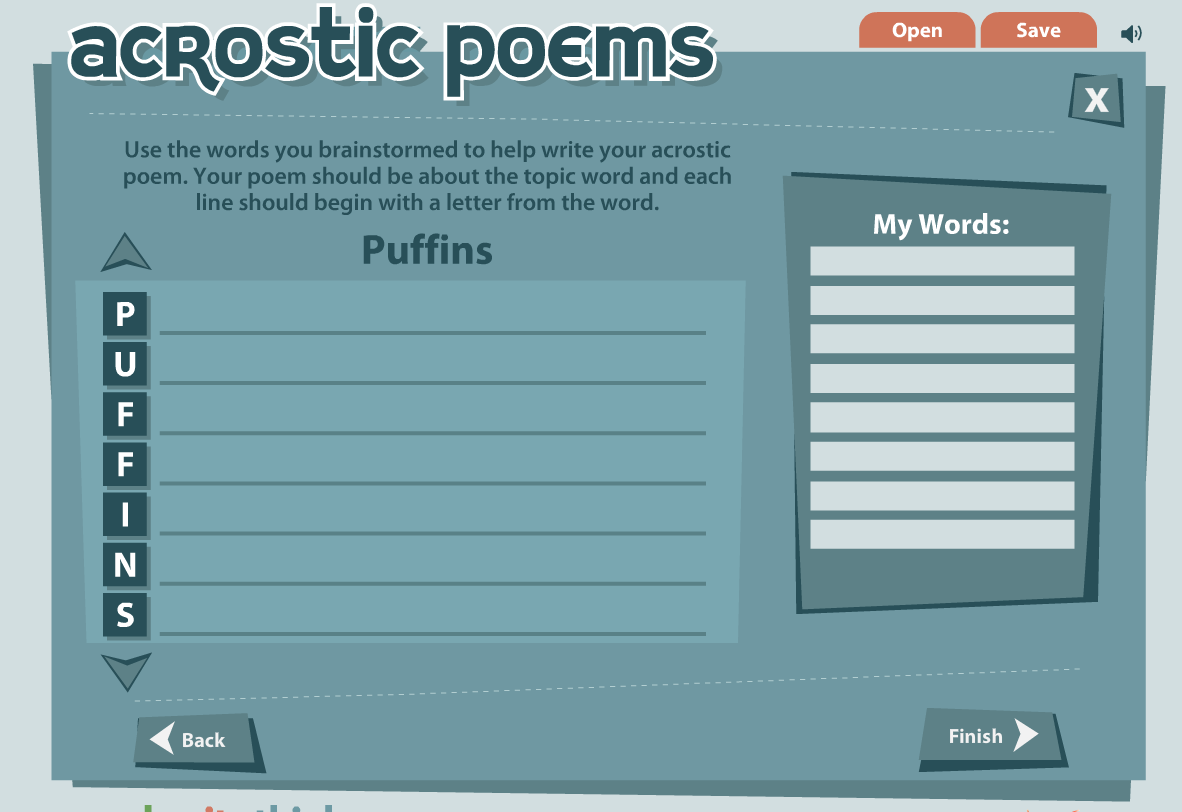Click the first F letter tile
This screenshot has height=812, width=1182.
pos(126,415)
